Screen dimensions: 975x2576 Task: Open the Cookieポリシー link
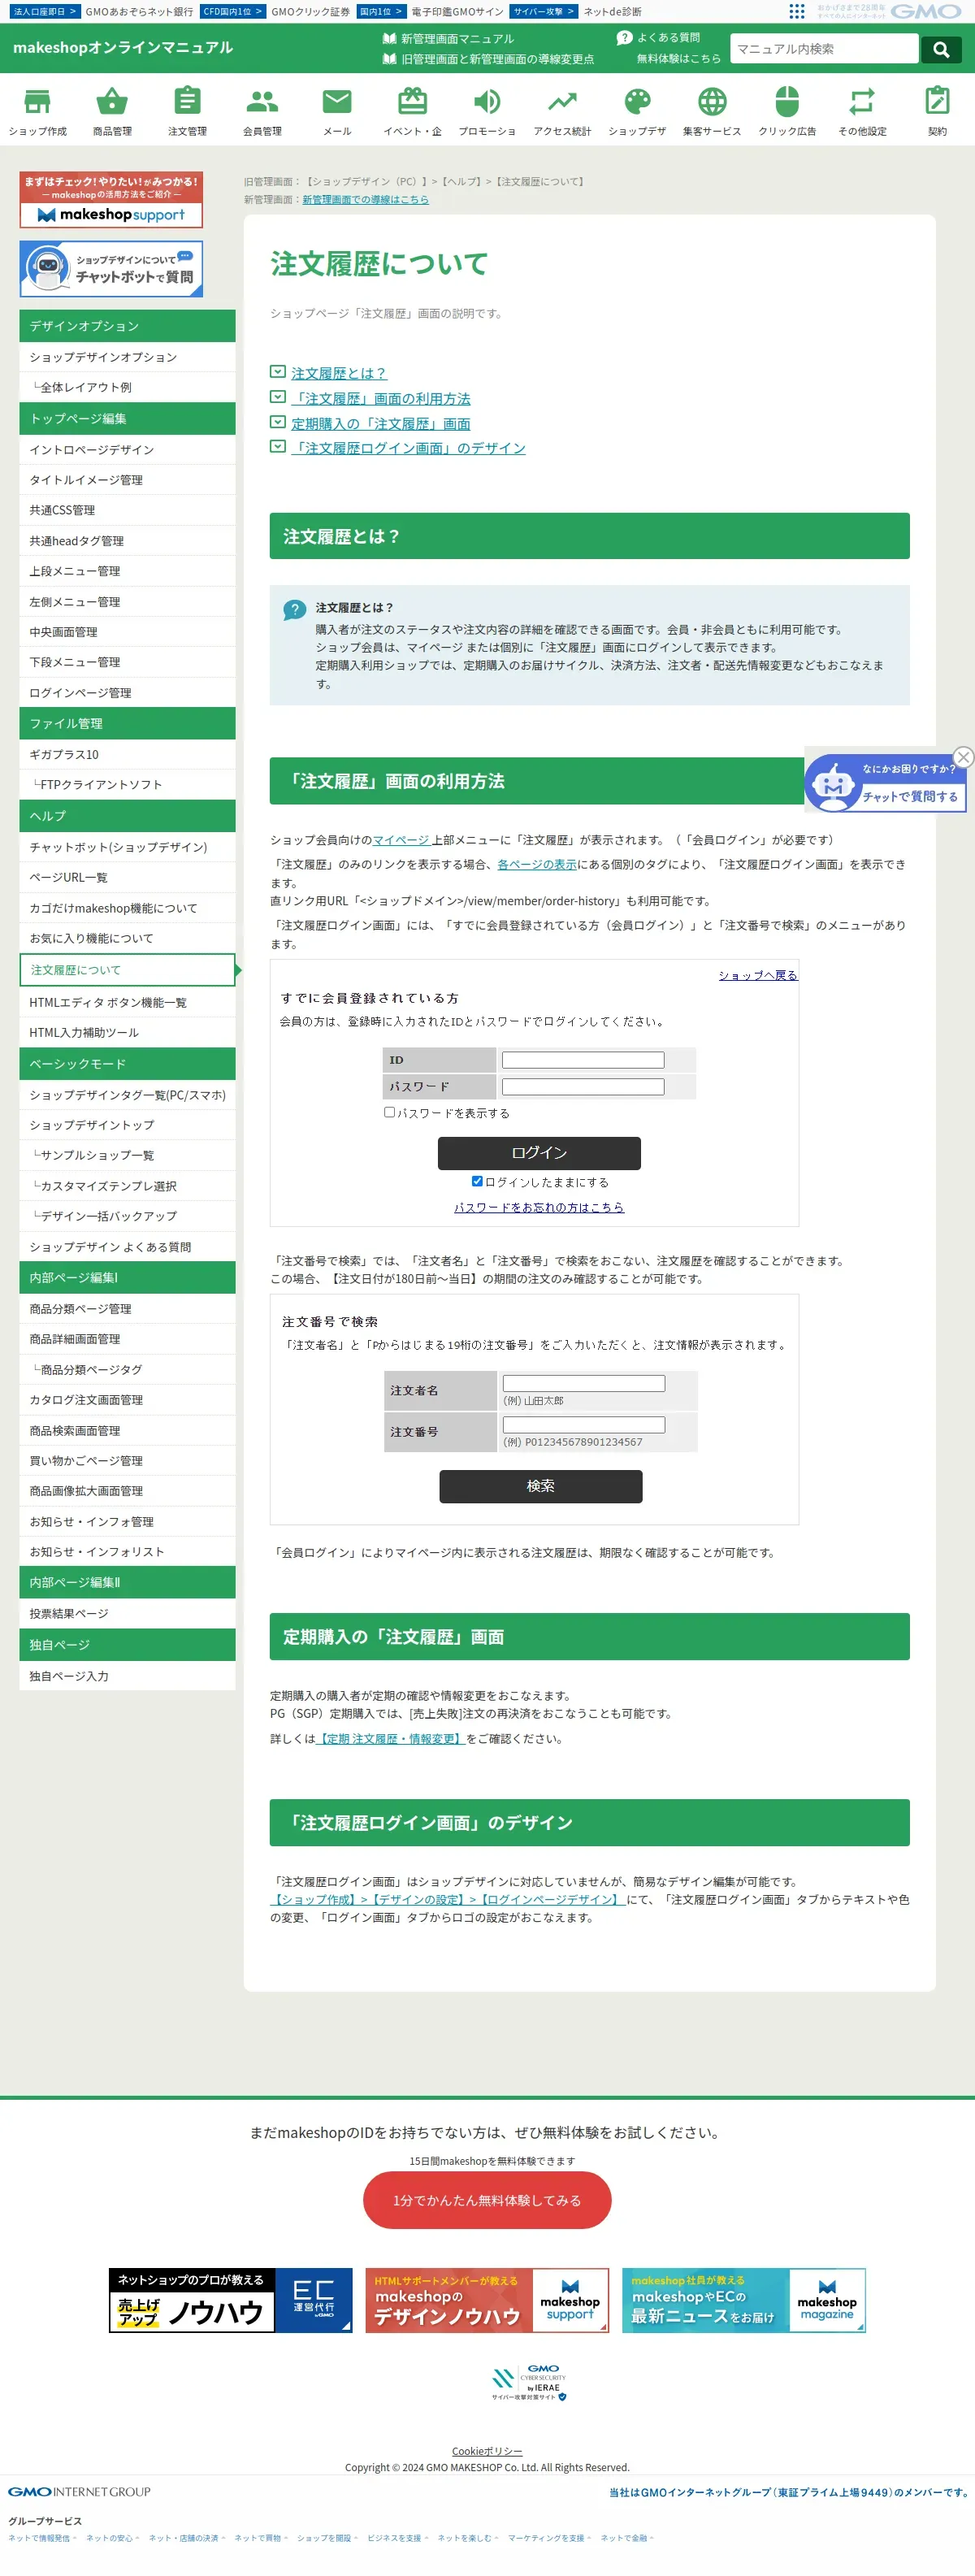(x=487, y=2451)
